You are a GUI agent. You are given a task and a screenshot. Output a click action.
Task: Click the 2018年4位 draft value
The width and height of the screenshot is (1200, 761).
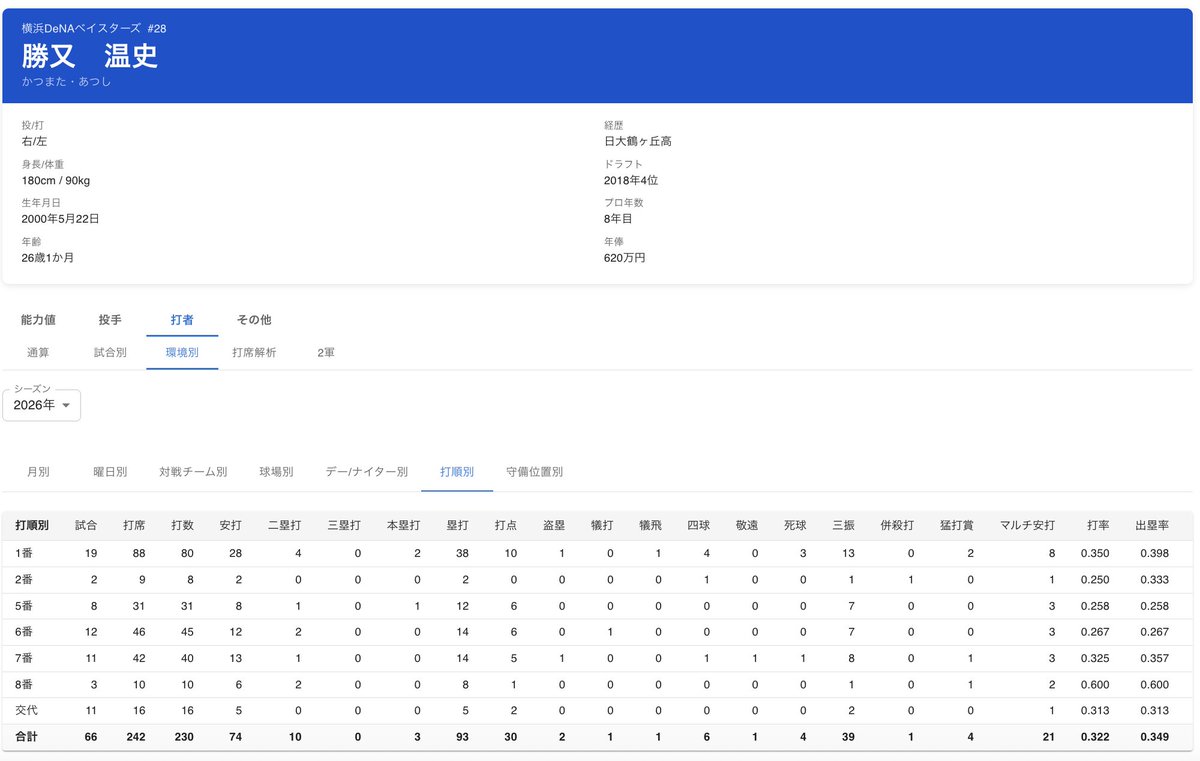(x=631, y=181)
